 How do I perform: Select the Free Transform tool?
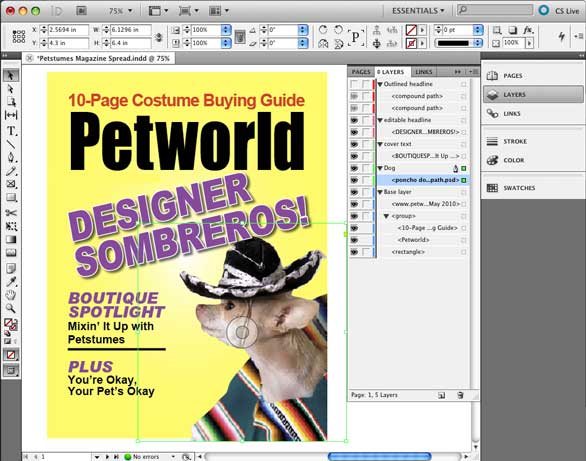(x=11, y=226)
